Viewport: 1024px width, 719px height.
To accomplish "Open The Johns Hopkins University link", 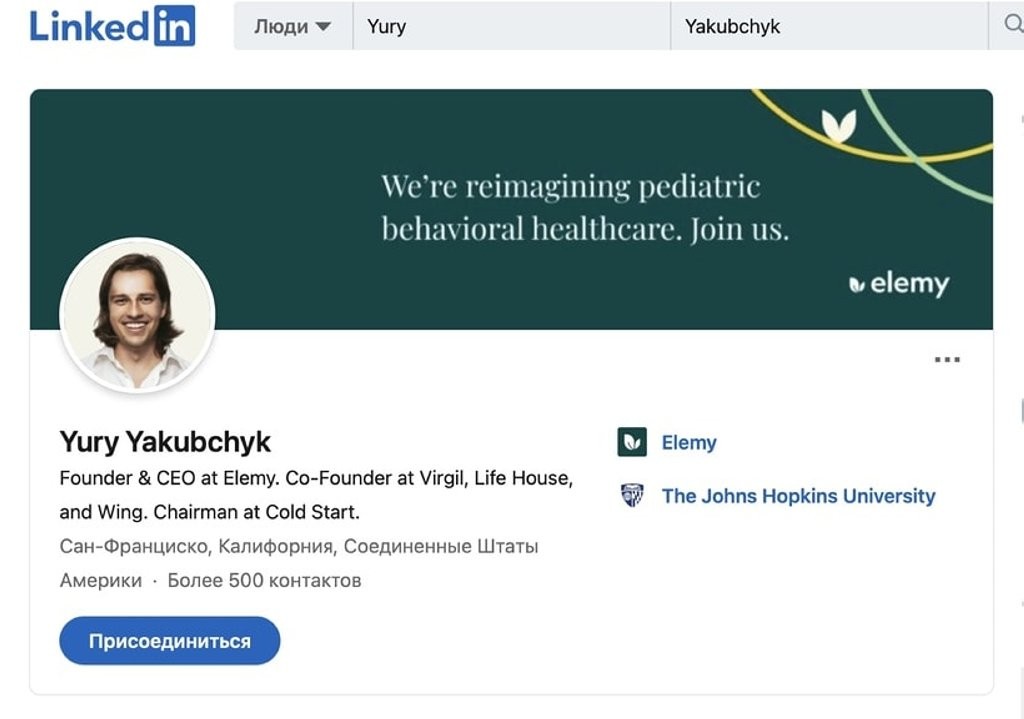I will pyautogui.click(x=798, y=496).
